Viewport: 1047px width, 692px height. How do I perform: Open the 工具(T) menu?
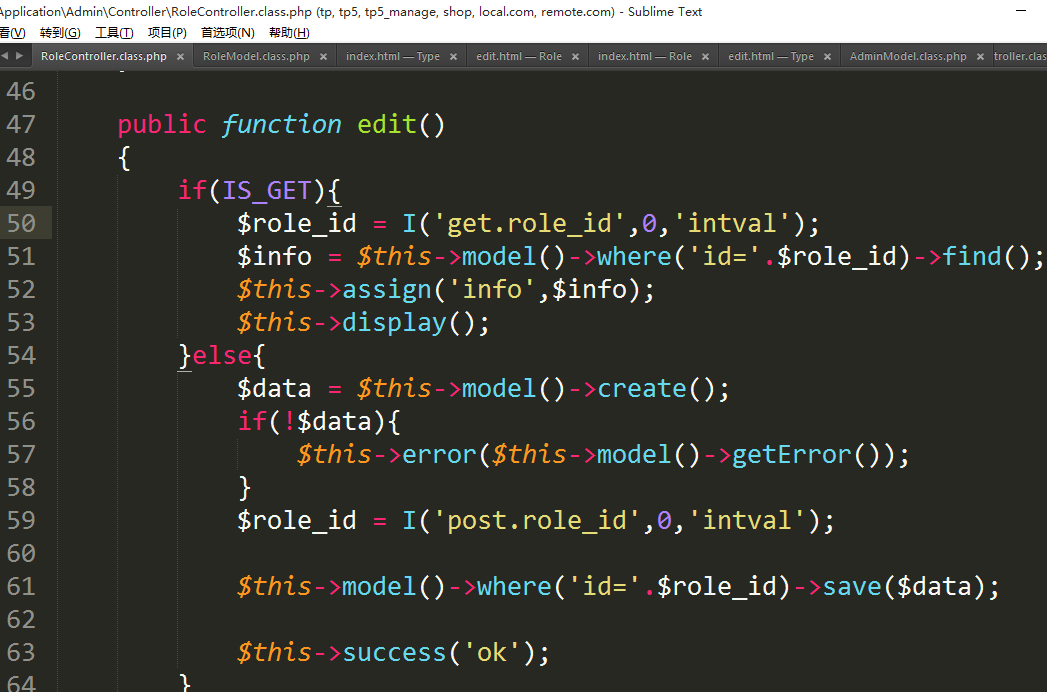(113, 33)
